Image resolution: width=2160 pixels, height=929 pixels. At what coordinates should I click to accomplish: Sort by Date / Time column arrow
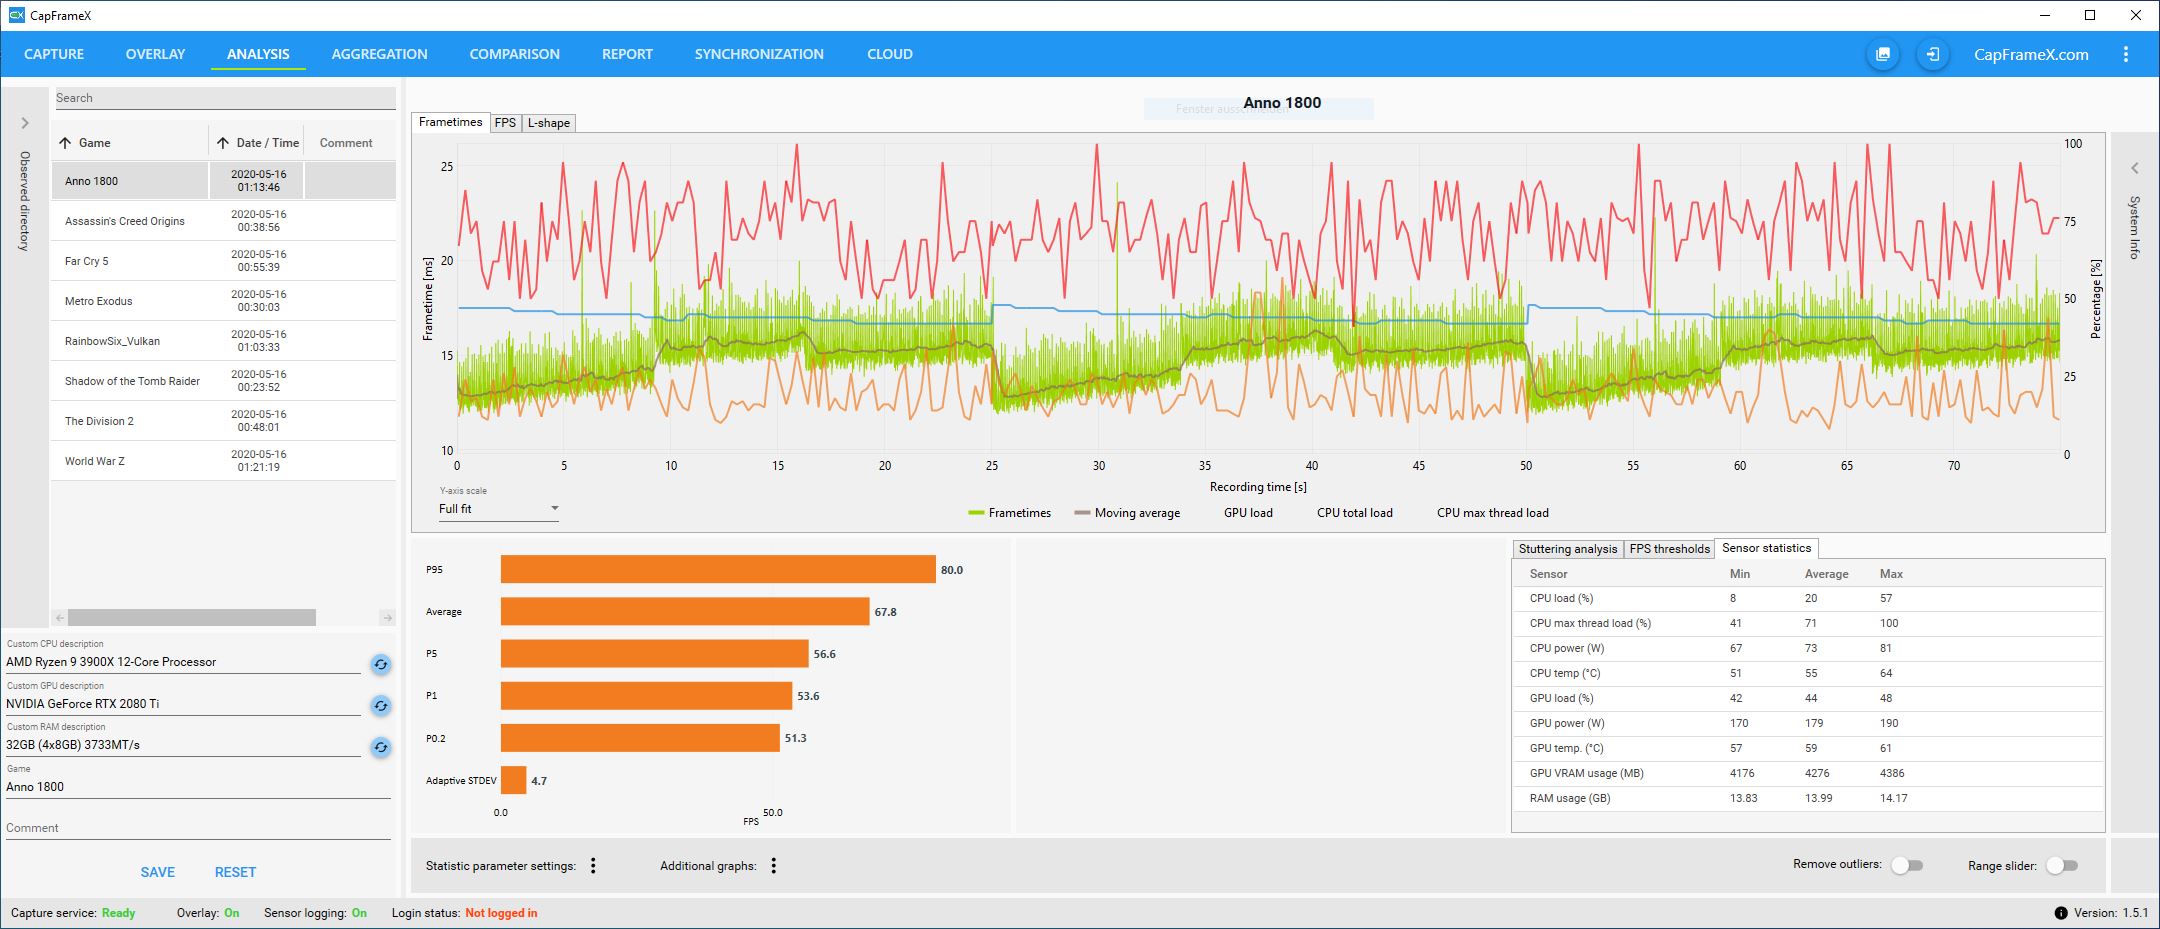[223, 143]
